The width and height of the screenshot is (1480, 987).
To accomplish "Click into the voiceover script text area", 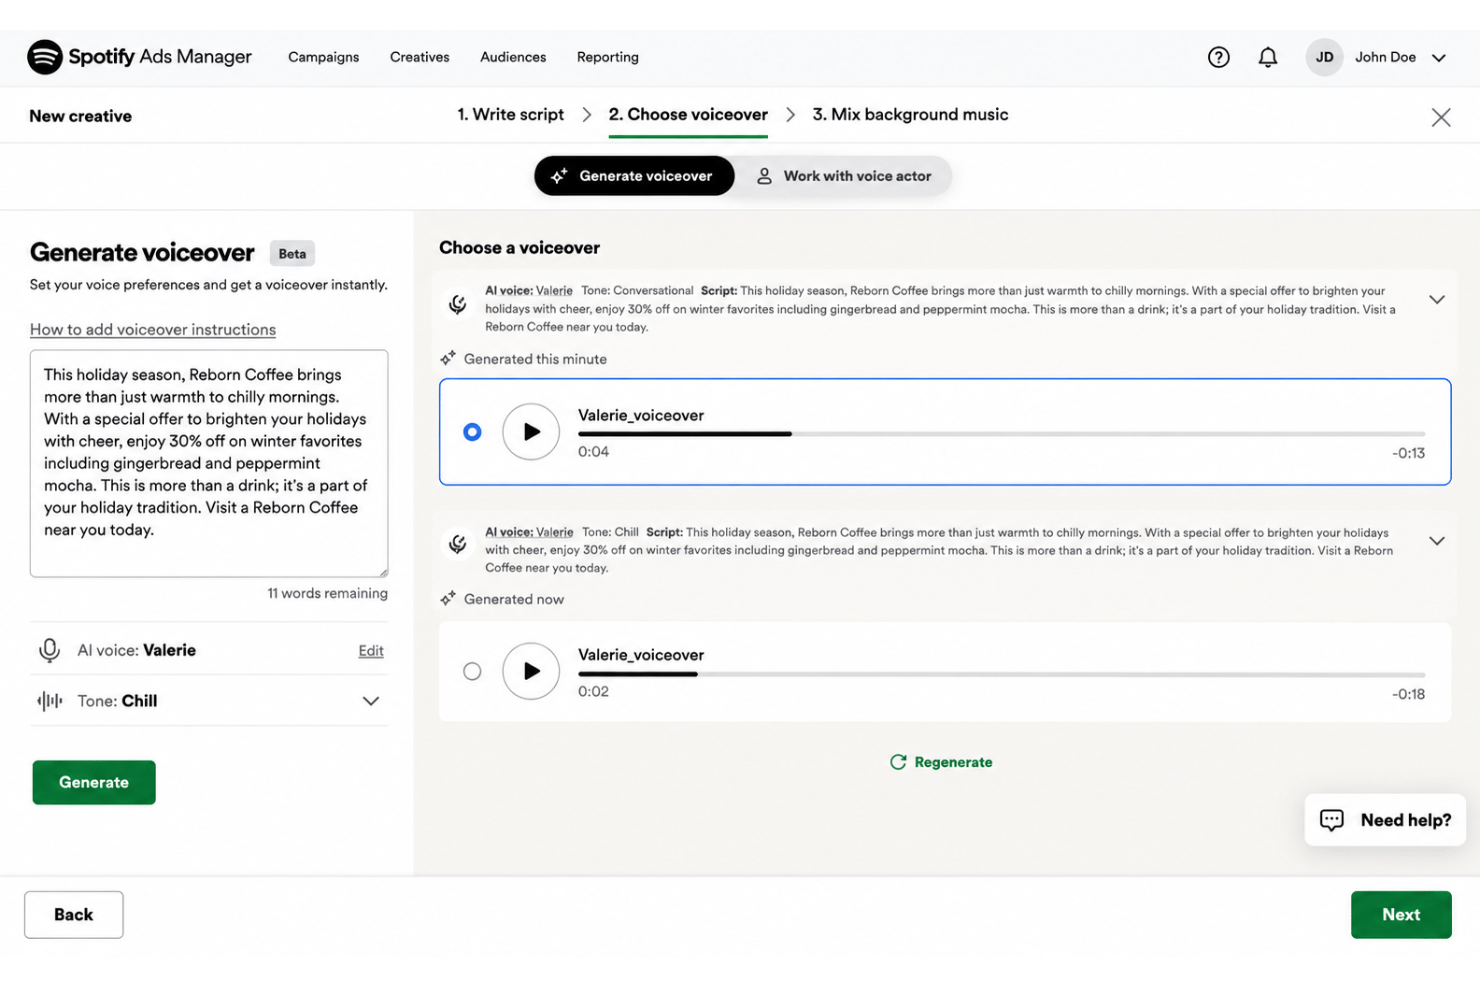I will (209, 463).
